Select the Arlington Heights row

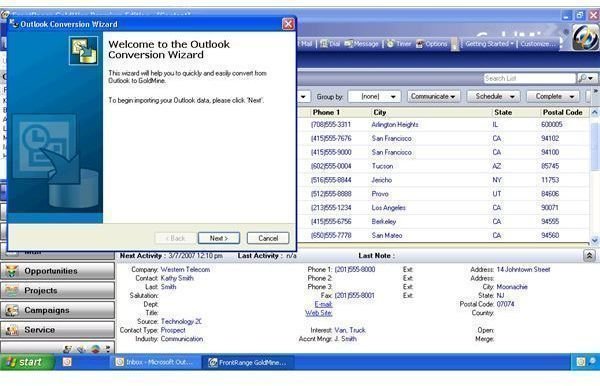point(444,125)
